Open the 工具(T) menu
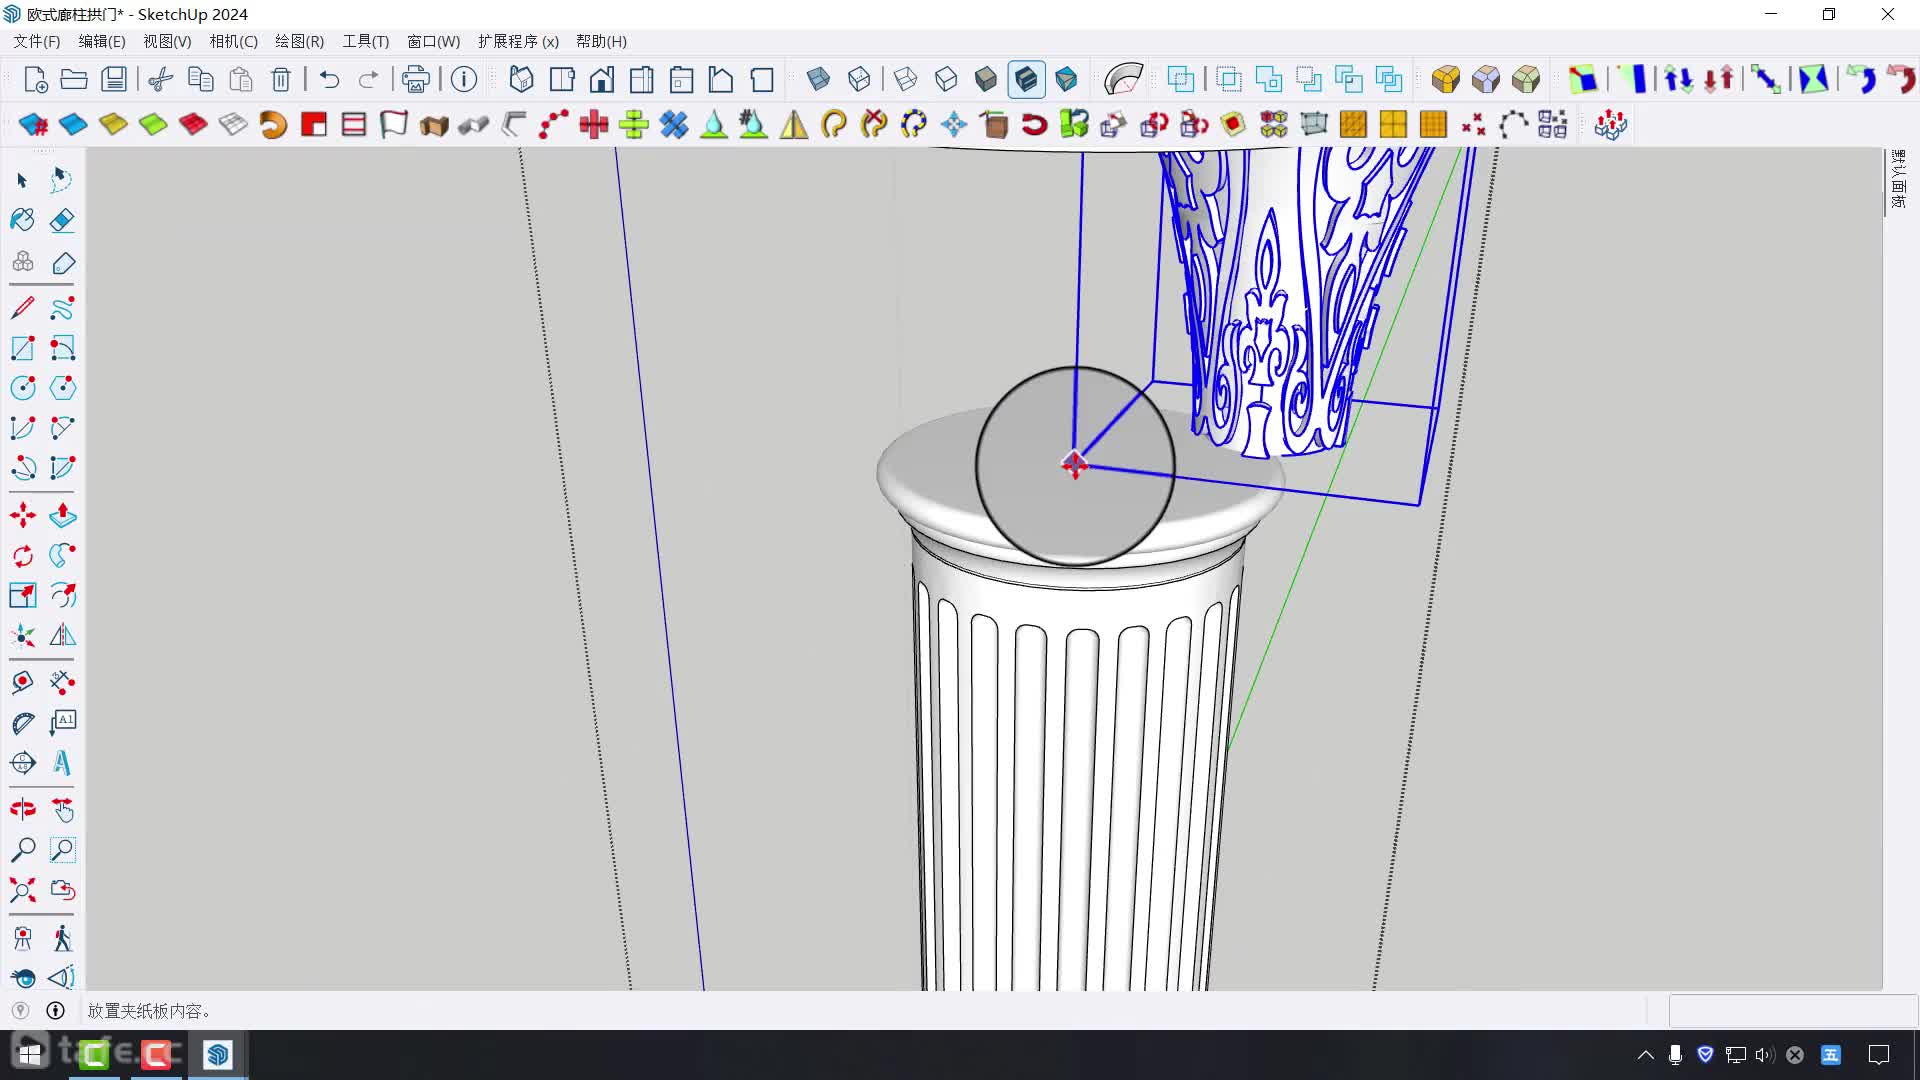 (365, 41)
